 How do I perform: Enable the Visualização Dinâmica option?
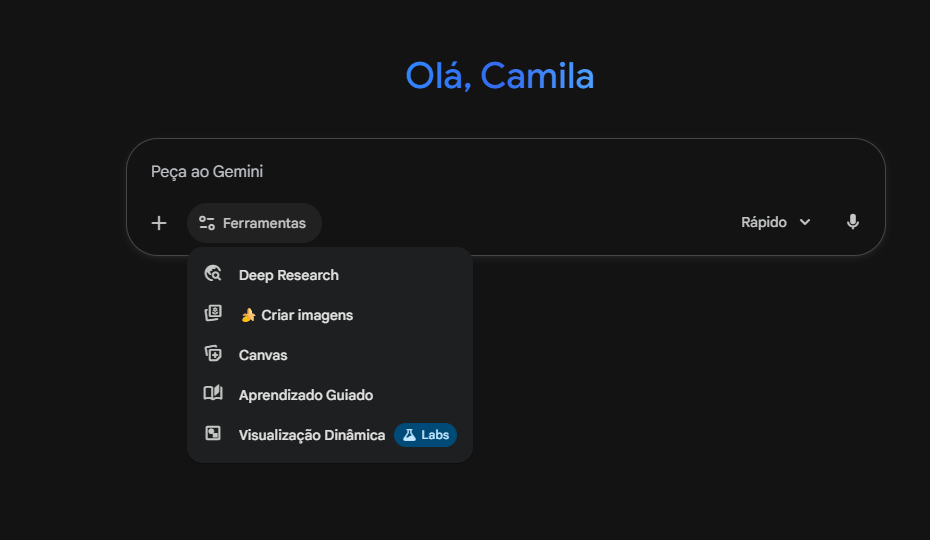point(311,435)
